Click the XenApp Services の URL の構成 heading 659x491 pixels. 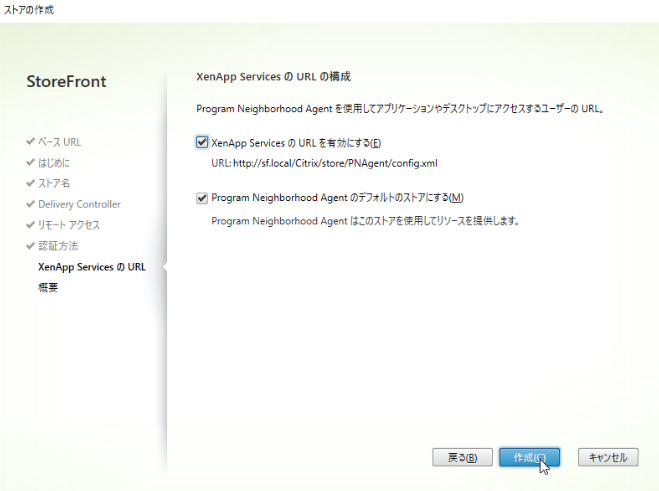point(273,77)
